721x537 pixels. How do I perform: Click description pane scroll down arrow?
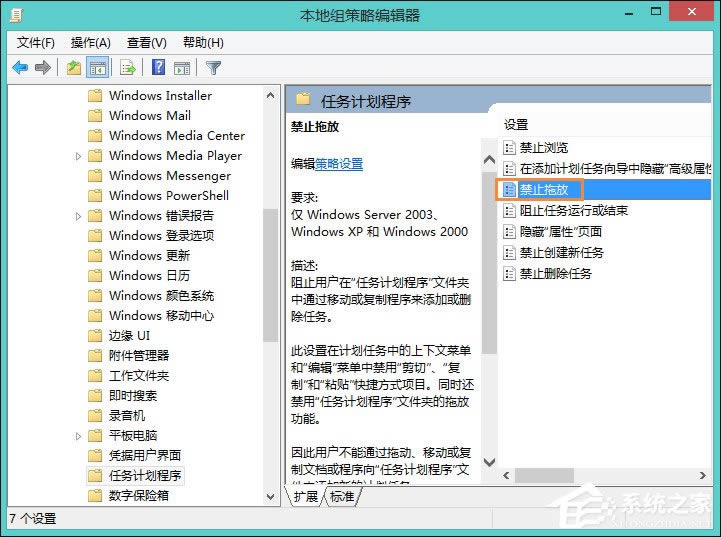pos(490,462)
